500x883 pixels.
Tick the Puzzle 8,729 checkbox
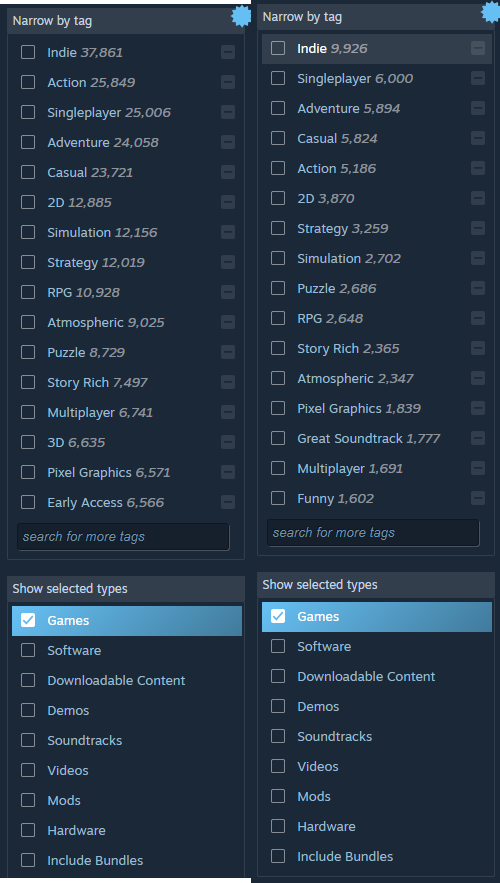(28, 353)
